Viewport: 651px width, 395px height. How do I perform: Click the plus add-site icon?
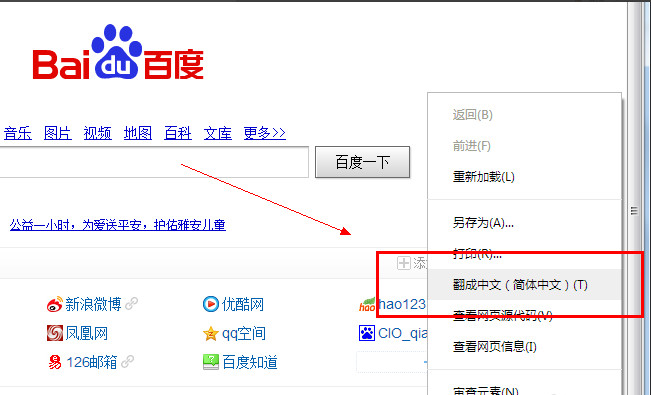(404, 263)
